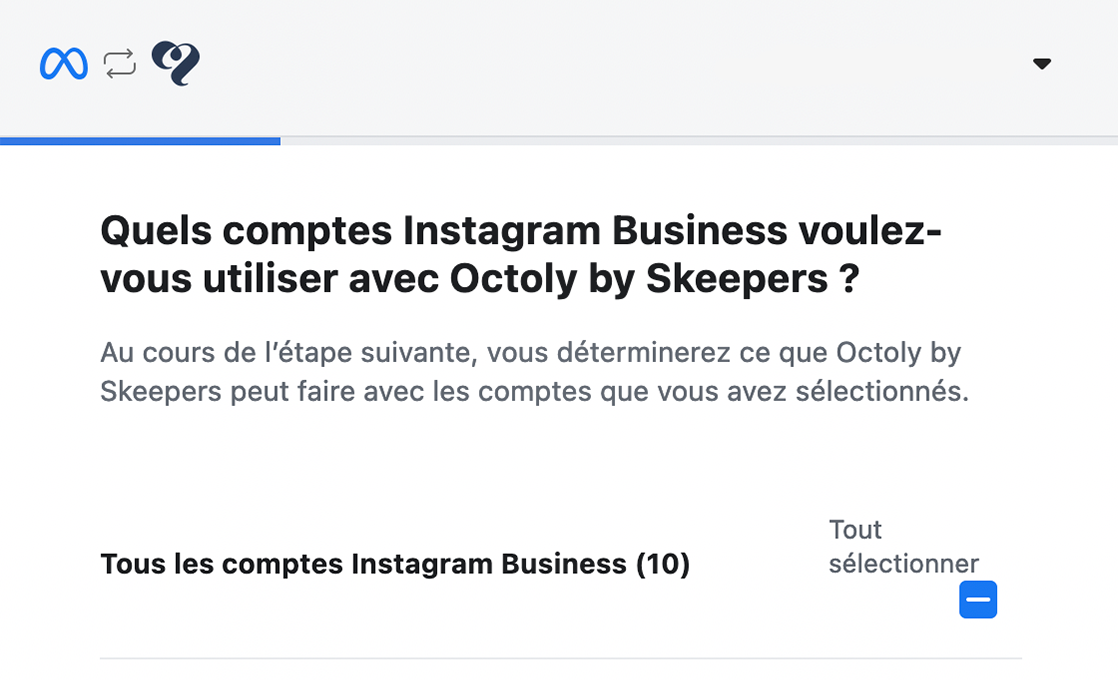Viewport: 1118px width, 680px height.
Task: Click "Tous les comptes Instagram Business" heading
Action: (364, 564)
